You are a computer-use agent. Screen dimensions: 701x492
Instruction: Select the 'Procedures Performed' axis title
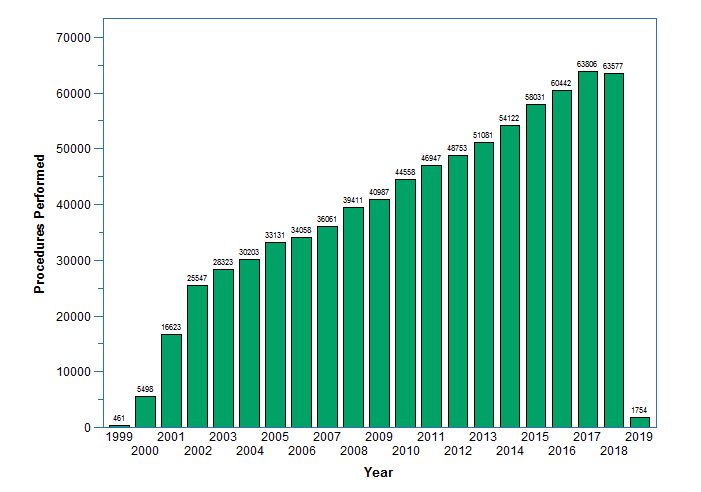(40, 224)
